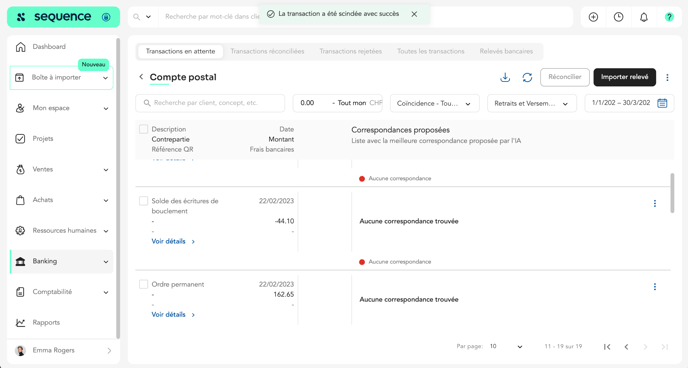Click the Banking building icon
The image size is (688, 368).
click(20, 261)
